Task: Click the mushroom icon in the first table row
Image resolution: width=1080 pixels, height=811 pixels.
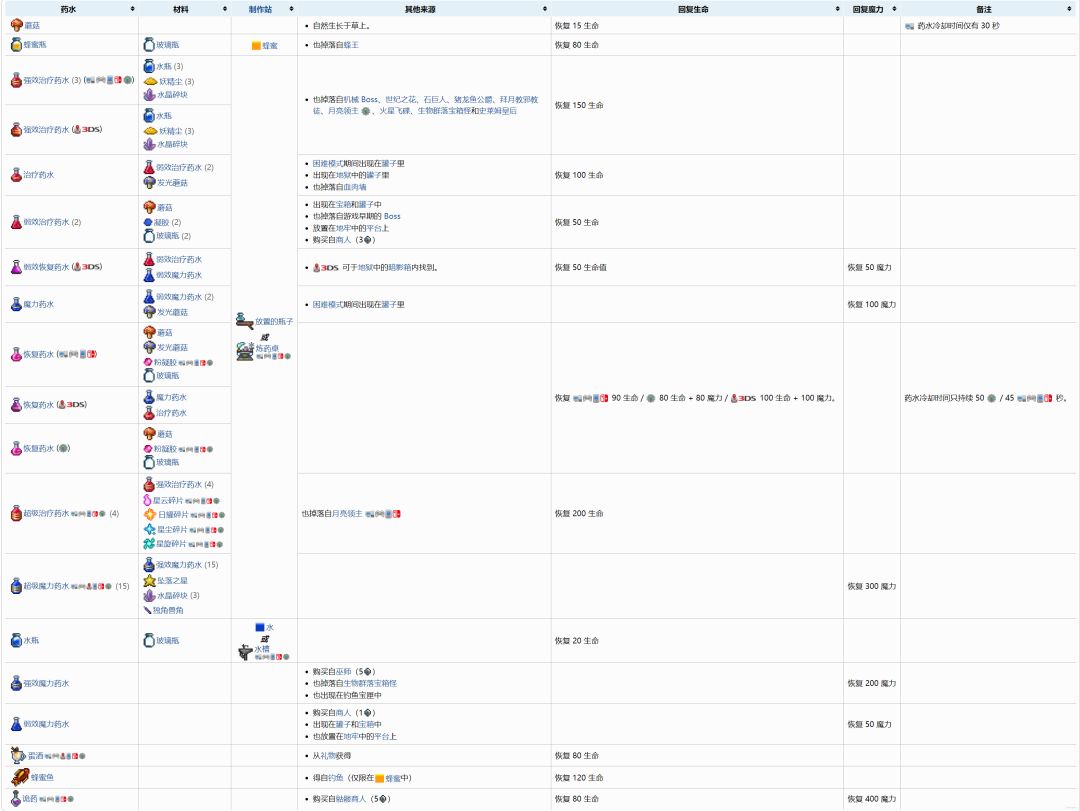Action: pos(17,25)
